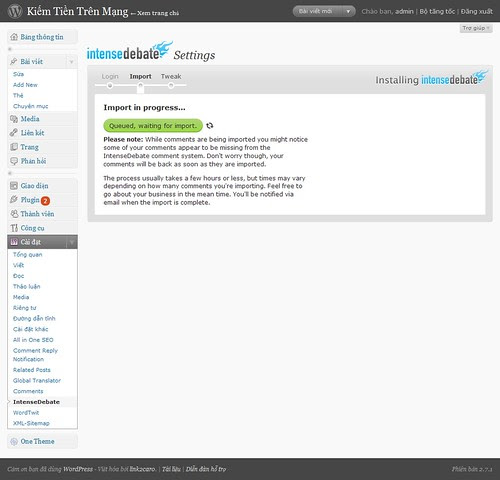
Task: Click the WordPress logo icon in header
Action: (15, 11)
